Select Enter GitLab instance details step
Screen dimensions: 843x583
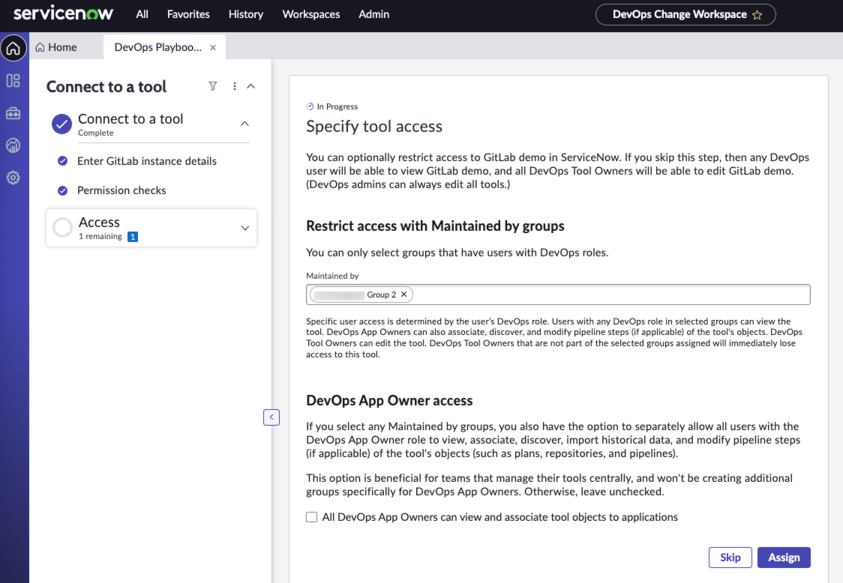coord(147,161)
